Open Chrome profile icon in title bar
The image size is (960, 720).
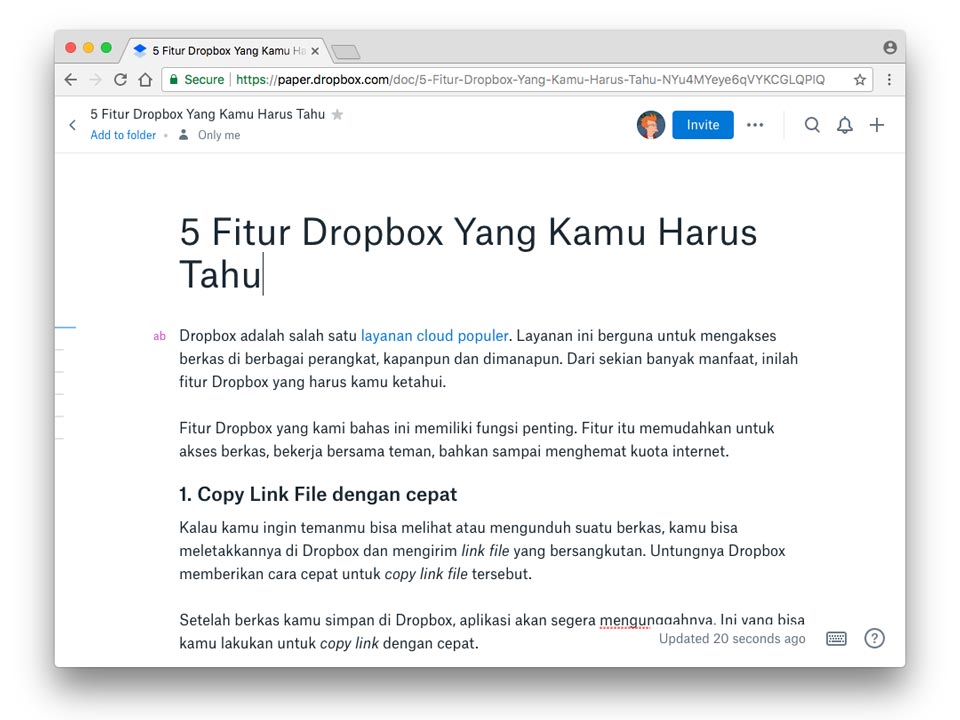[890, 48]
